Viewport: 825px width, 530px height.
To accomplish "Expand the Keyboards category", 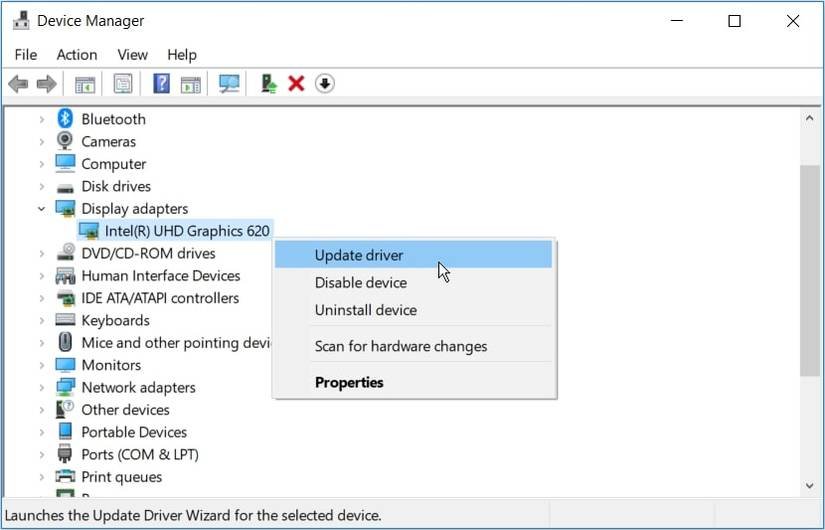I will (42, 321).
